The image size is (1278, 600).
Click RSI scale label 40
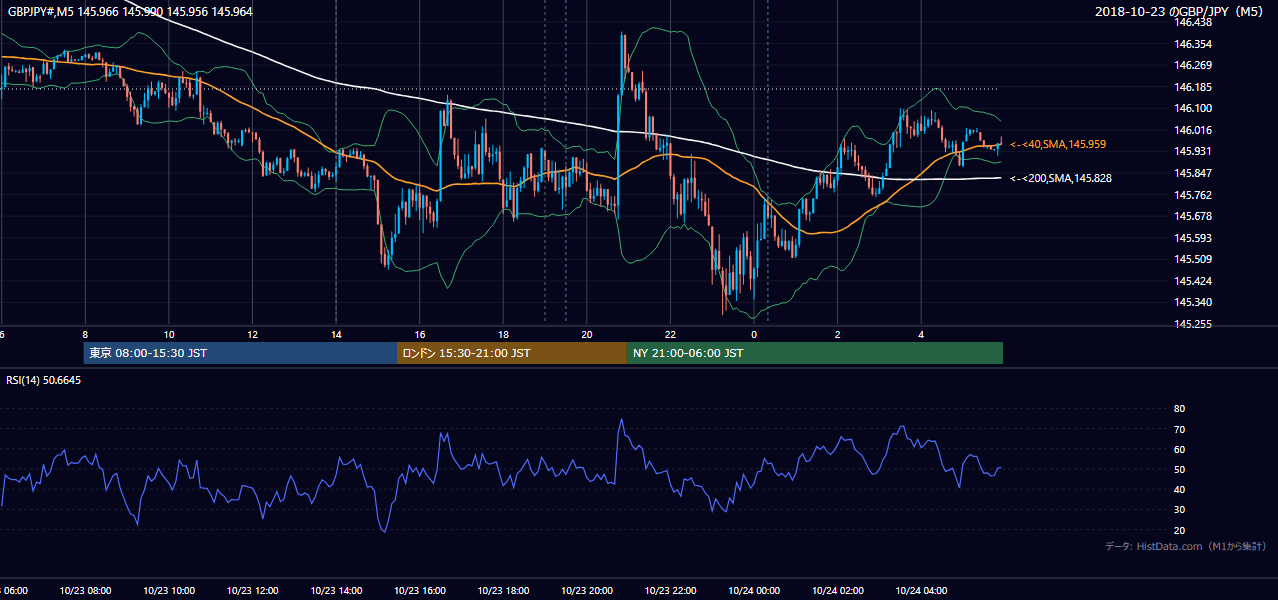click(x=1179, y=489)
